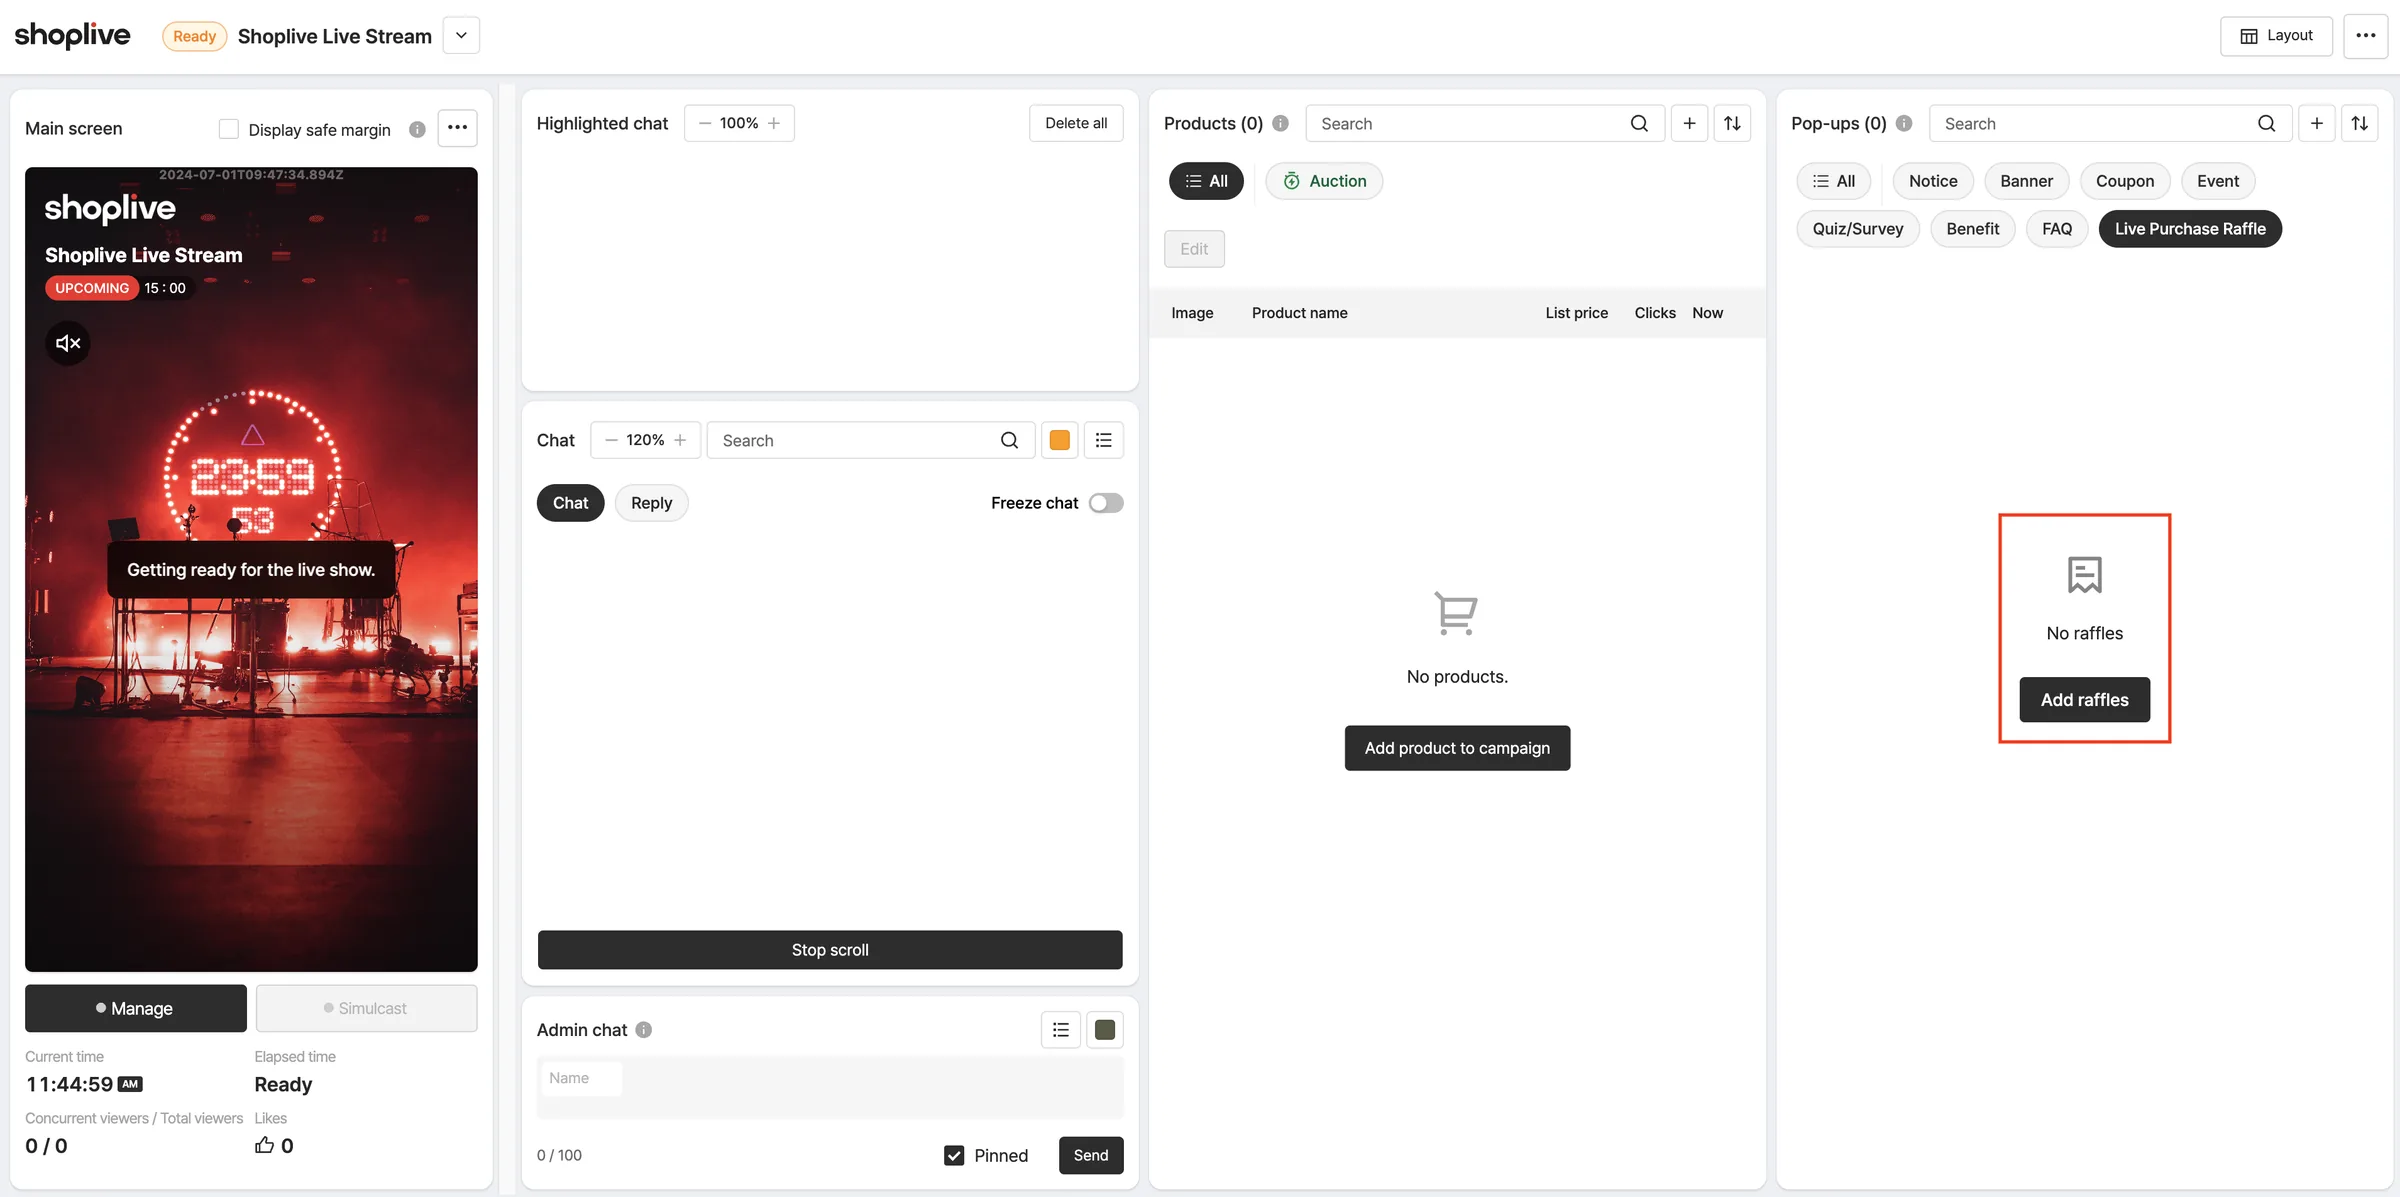Add a new product with plus icon
Viewport: 2400px width, 1197px height.
1689,123
